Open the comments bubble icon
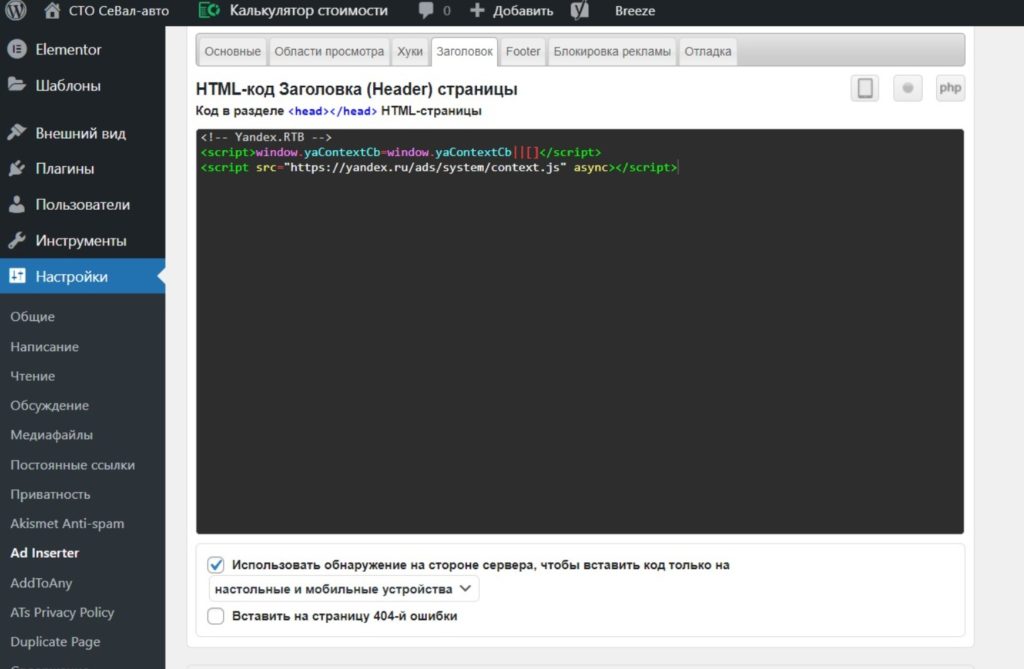Screen dimensions: 1024x669 [x=426, y=10]
